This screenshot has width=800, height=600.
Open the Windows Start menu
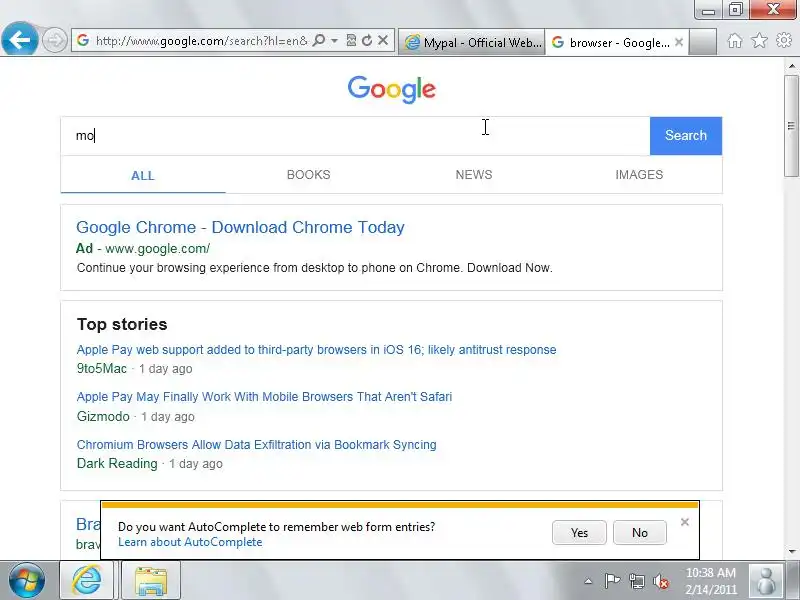tap(27, 580)
